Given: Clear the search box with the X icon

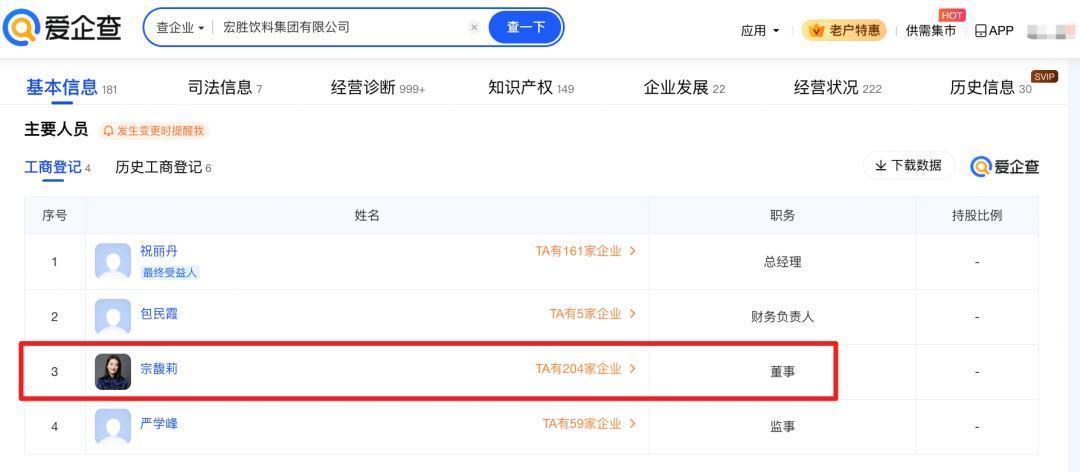Looking at the screenshot, I should point(474,27).
